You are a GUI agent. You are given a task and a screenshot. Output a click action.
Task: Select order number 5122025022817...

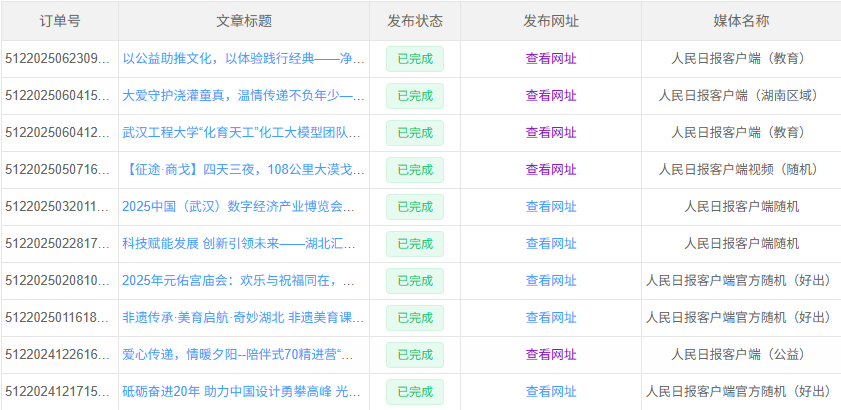pos(57,244)
